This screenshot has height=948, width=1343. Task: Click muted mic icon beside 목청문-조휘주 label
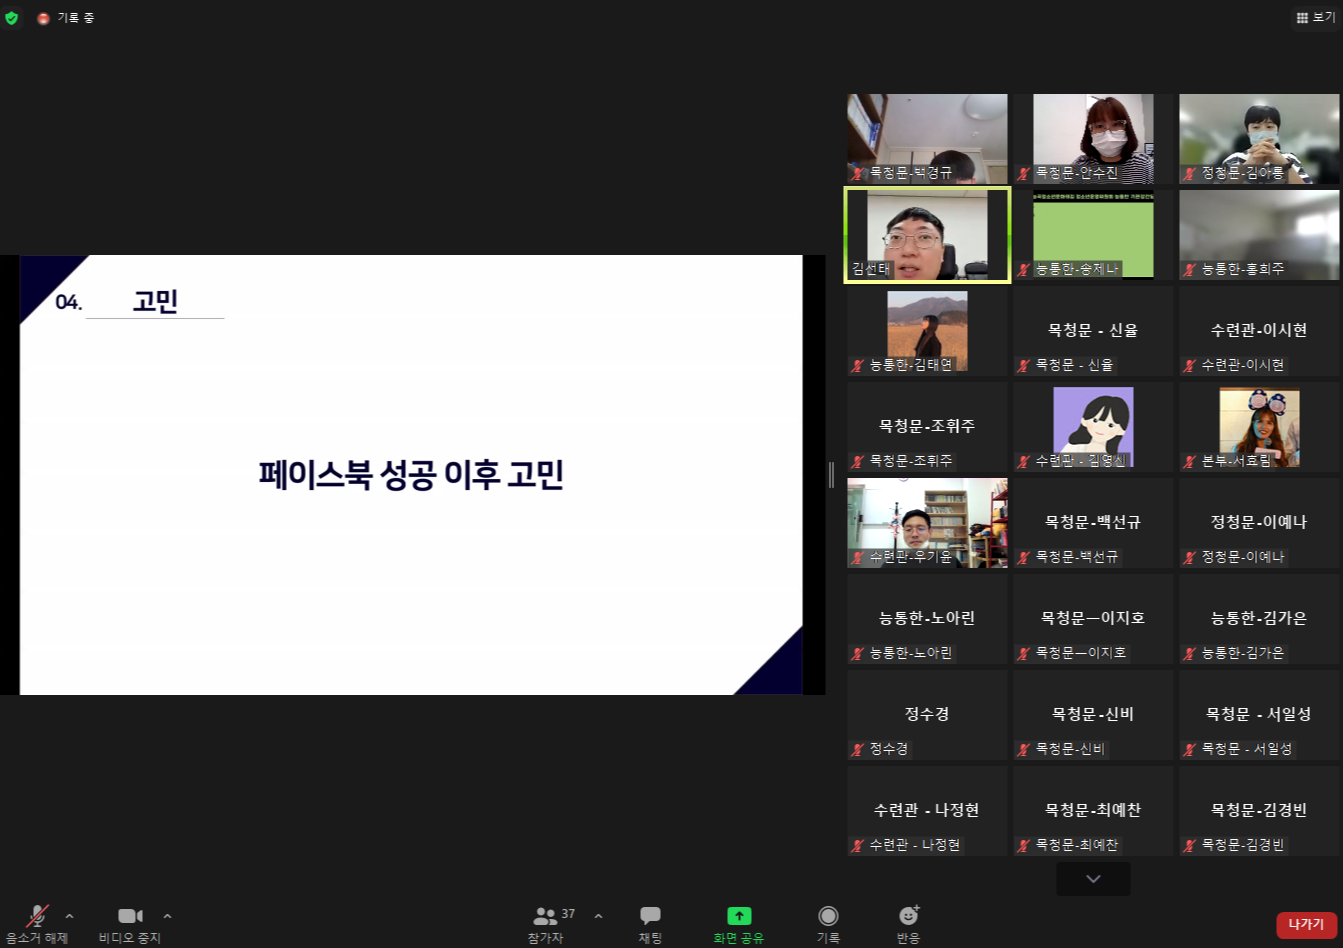(858, 461)
